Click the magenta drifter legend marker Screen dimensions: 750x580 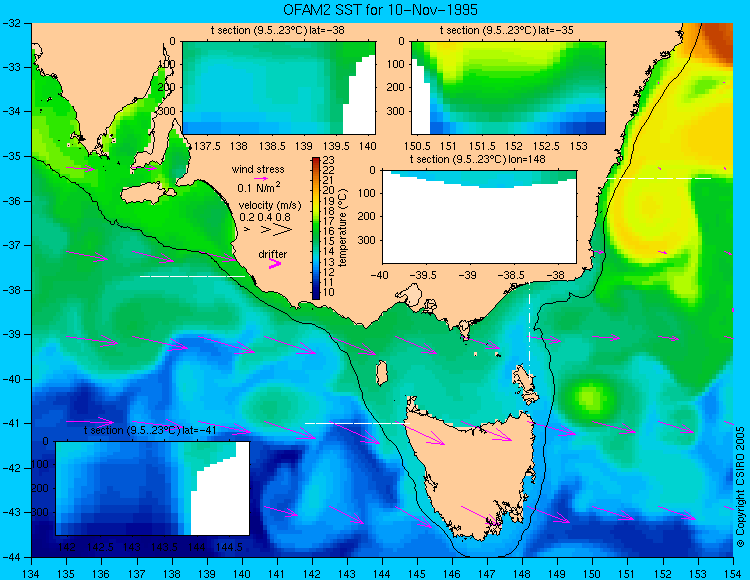(275, 263)
